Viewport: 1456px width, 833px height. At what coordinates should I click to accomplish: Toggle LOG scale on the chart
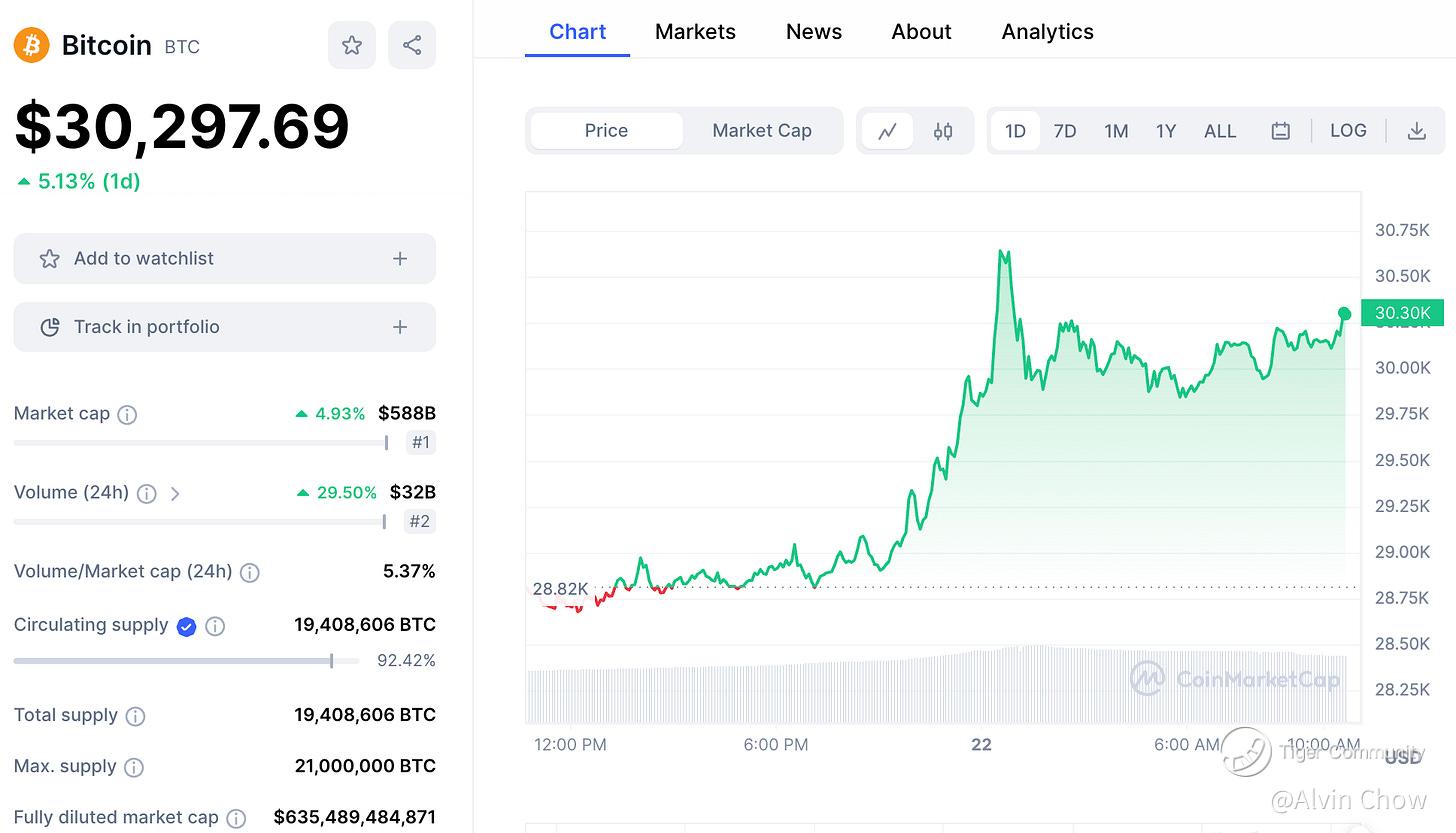[1348, 131]
